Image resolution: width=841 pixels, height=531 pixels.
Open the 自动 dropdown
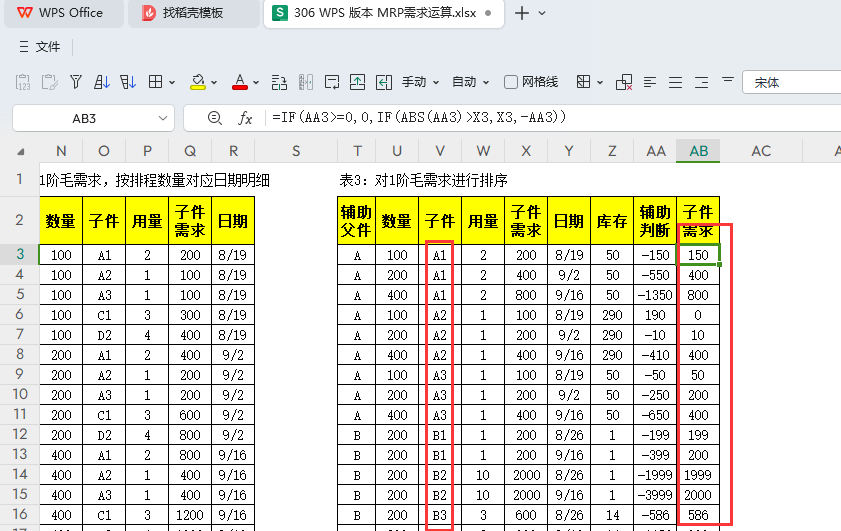pyautogui.click(x=470, y=82)
